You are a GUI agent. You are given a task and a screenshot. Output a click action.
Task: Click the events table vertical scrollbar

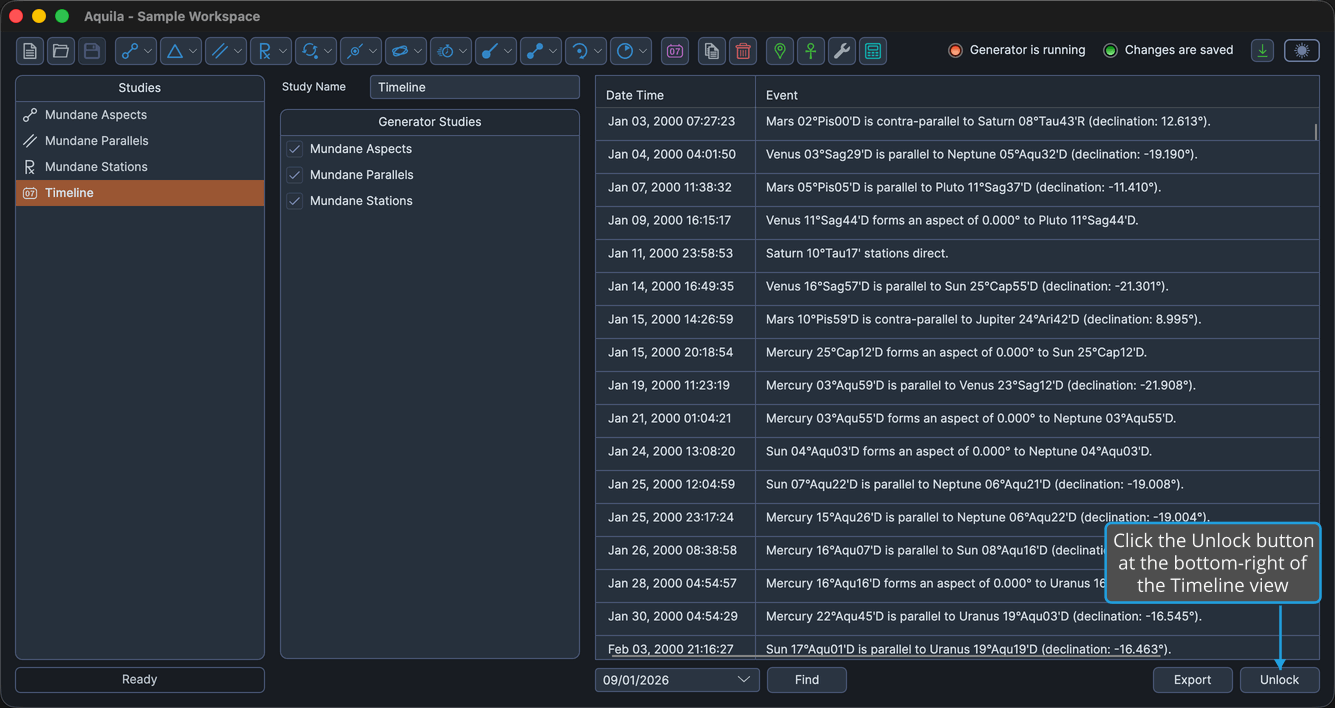pos(1315,132)
